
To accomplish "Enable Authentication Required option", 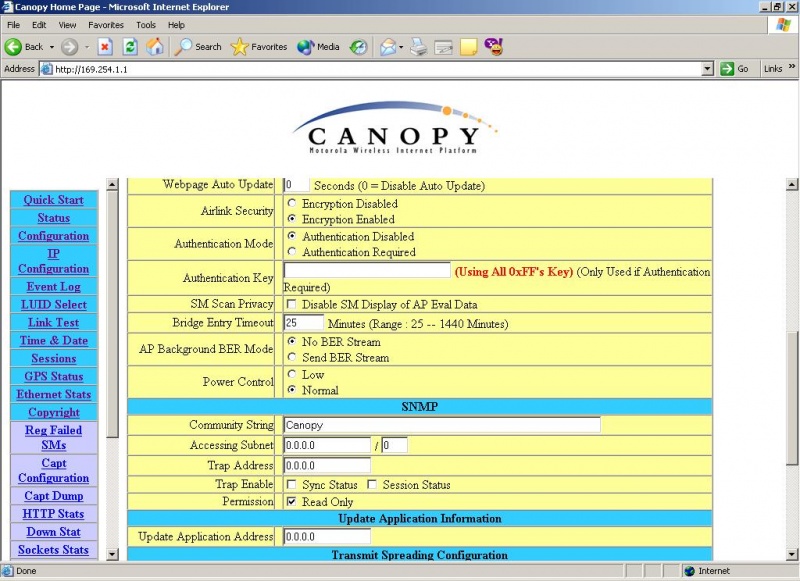I will pos(291,252).
